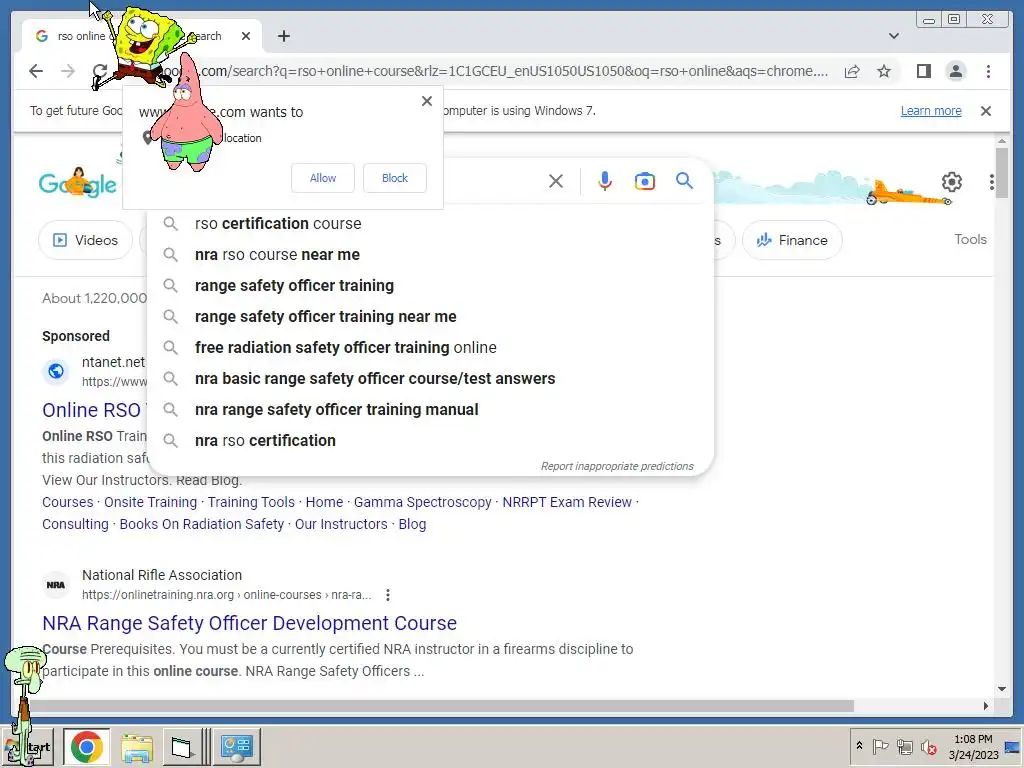This screenshot has width=1024, height=768.
Task: Open options dots beside NRA result URL
Action: click(x=388, y=595)
